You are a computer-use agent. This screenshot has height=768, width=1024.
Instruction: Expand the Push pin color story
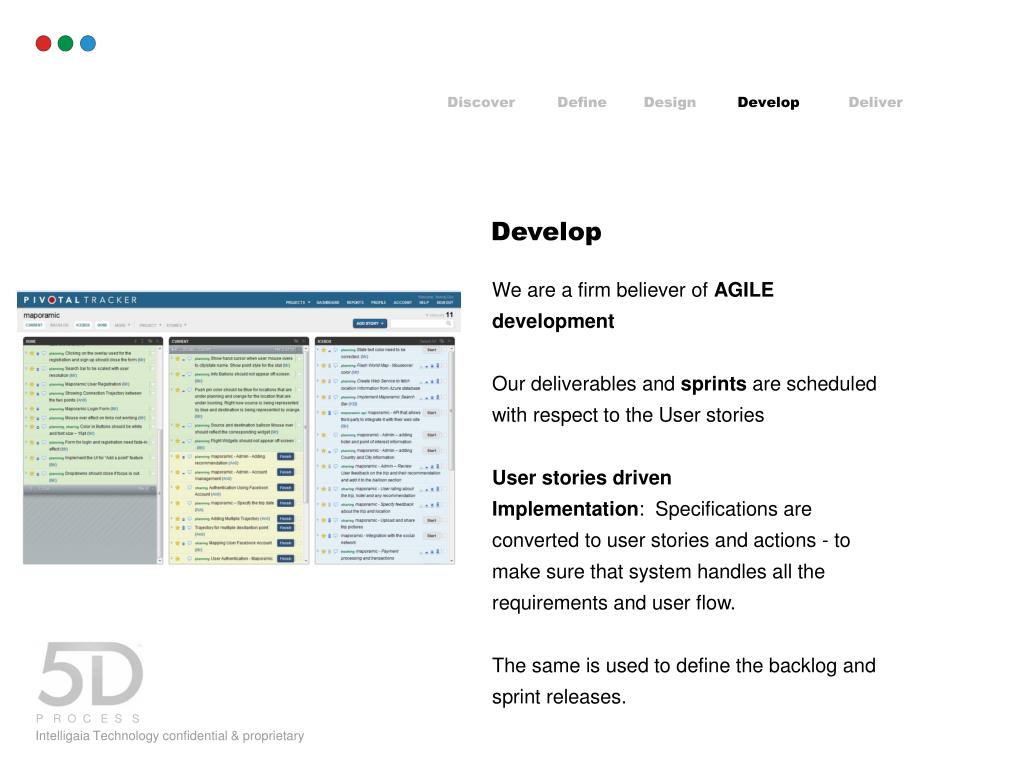point(172,389)
